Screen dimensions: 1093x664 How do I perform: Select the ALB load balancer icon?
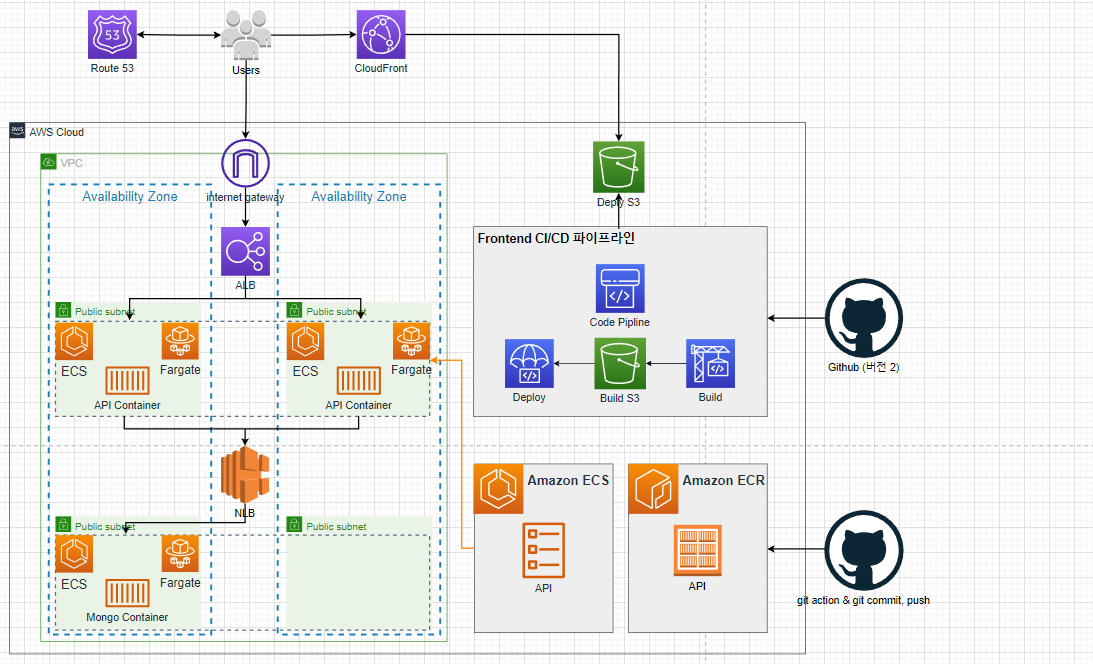click(x=245, y=252)
